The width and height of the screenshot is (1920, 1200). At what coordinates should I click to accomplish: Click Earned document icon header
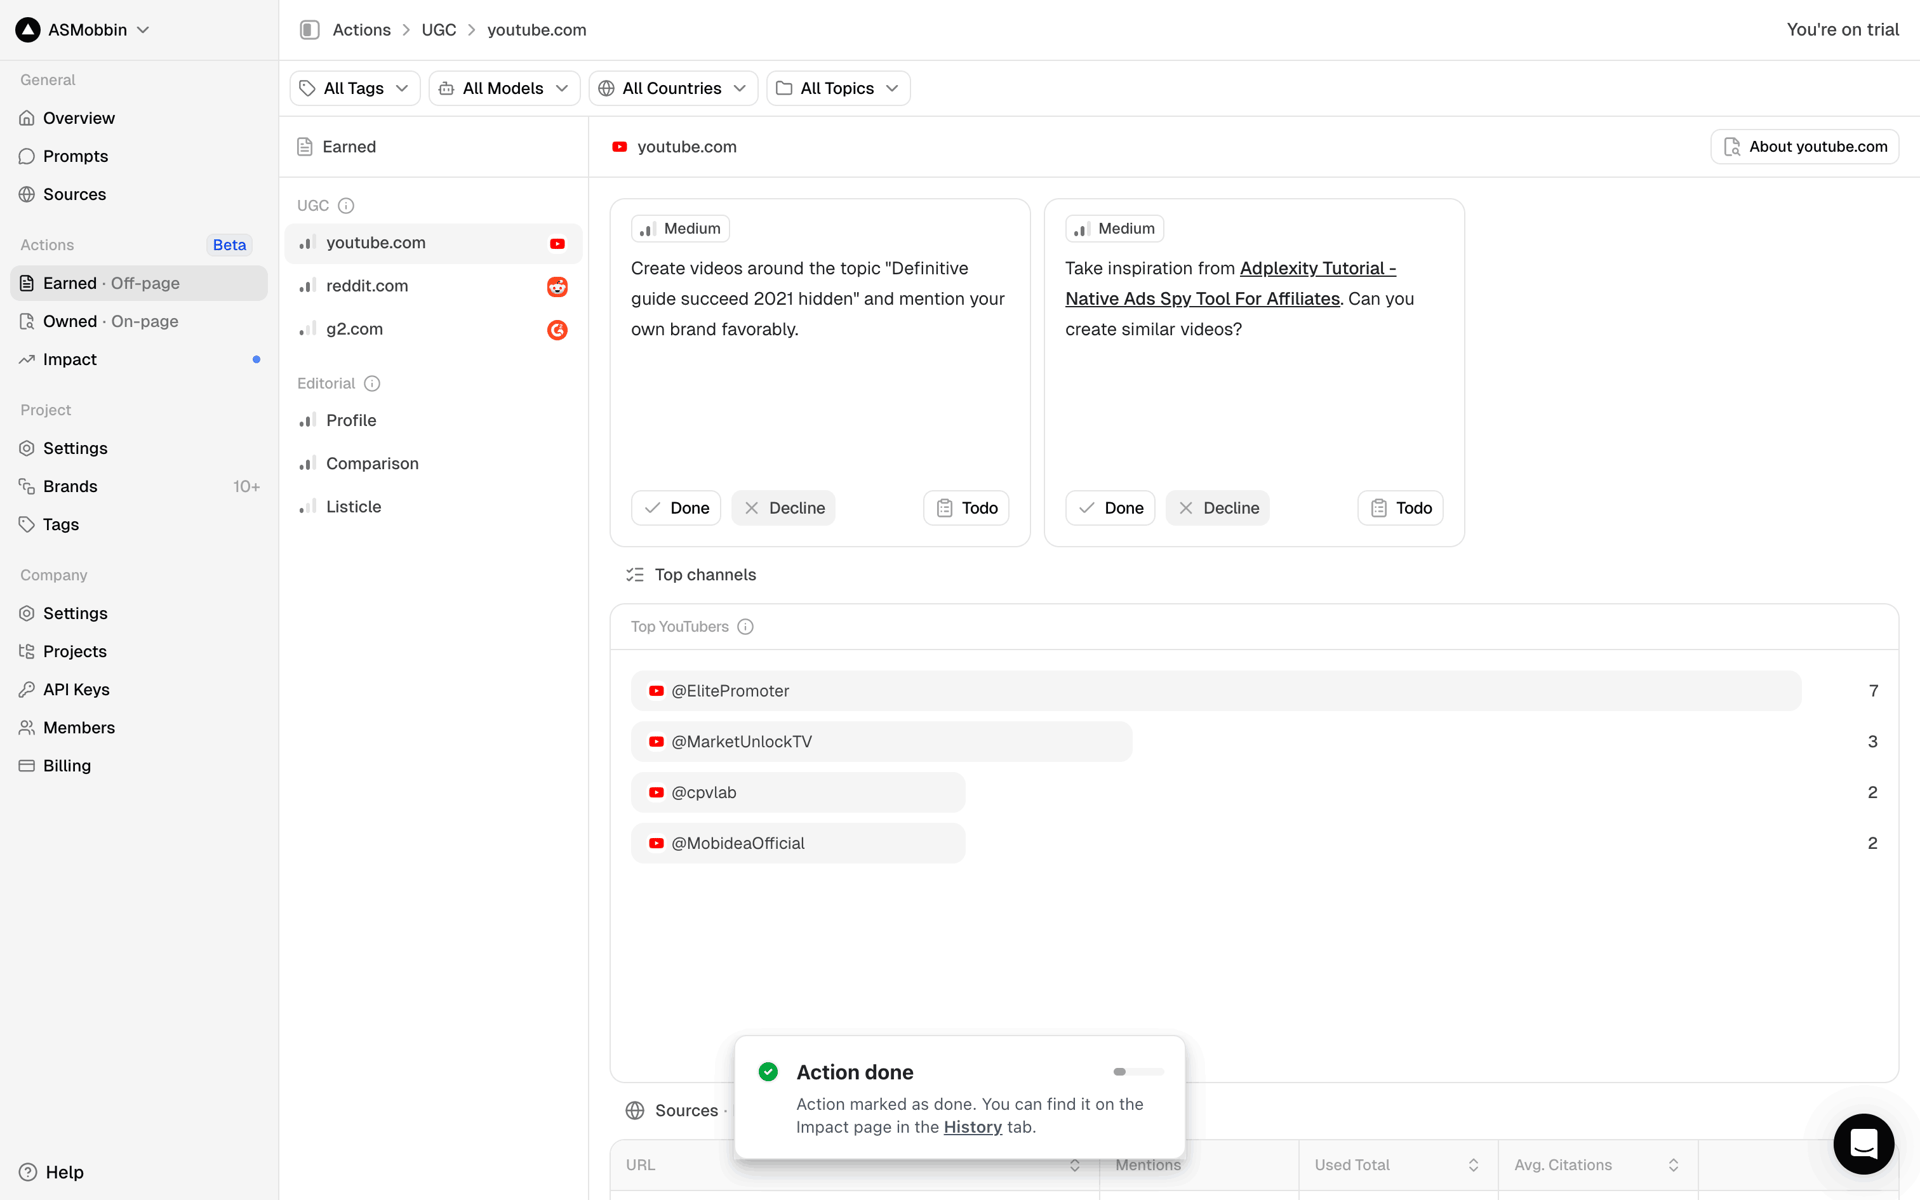[305, 147]
